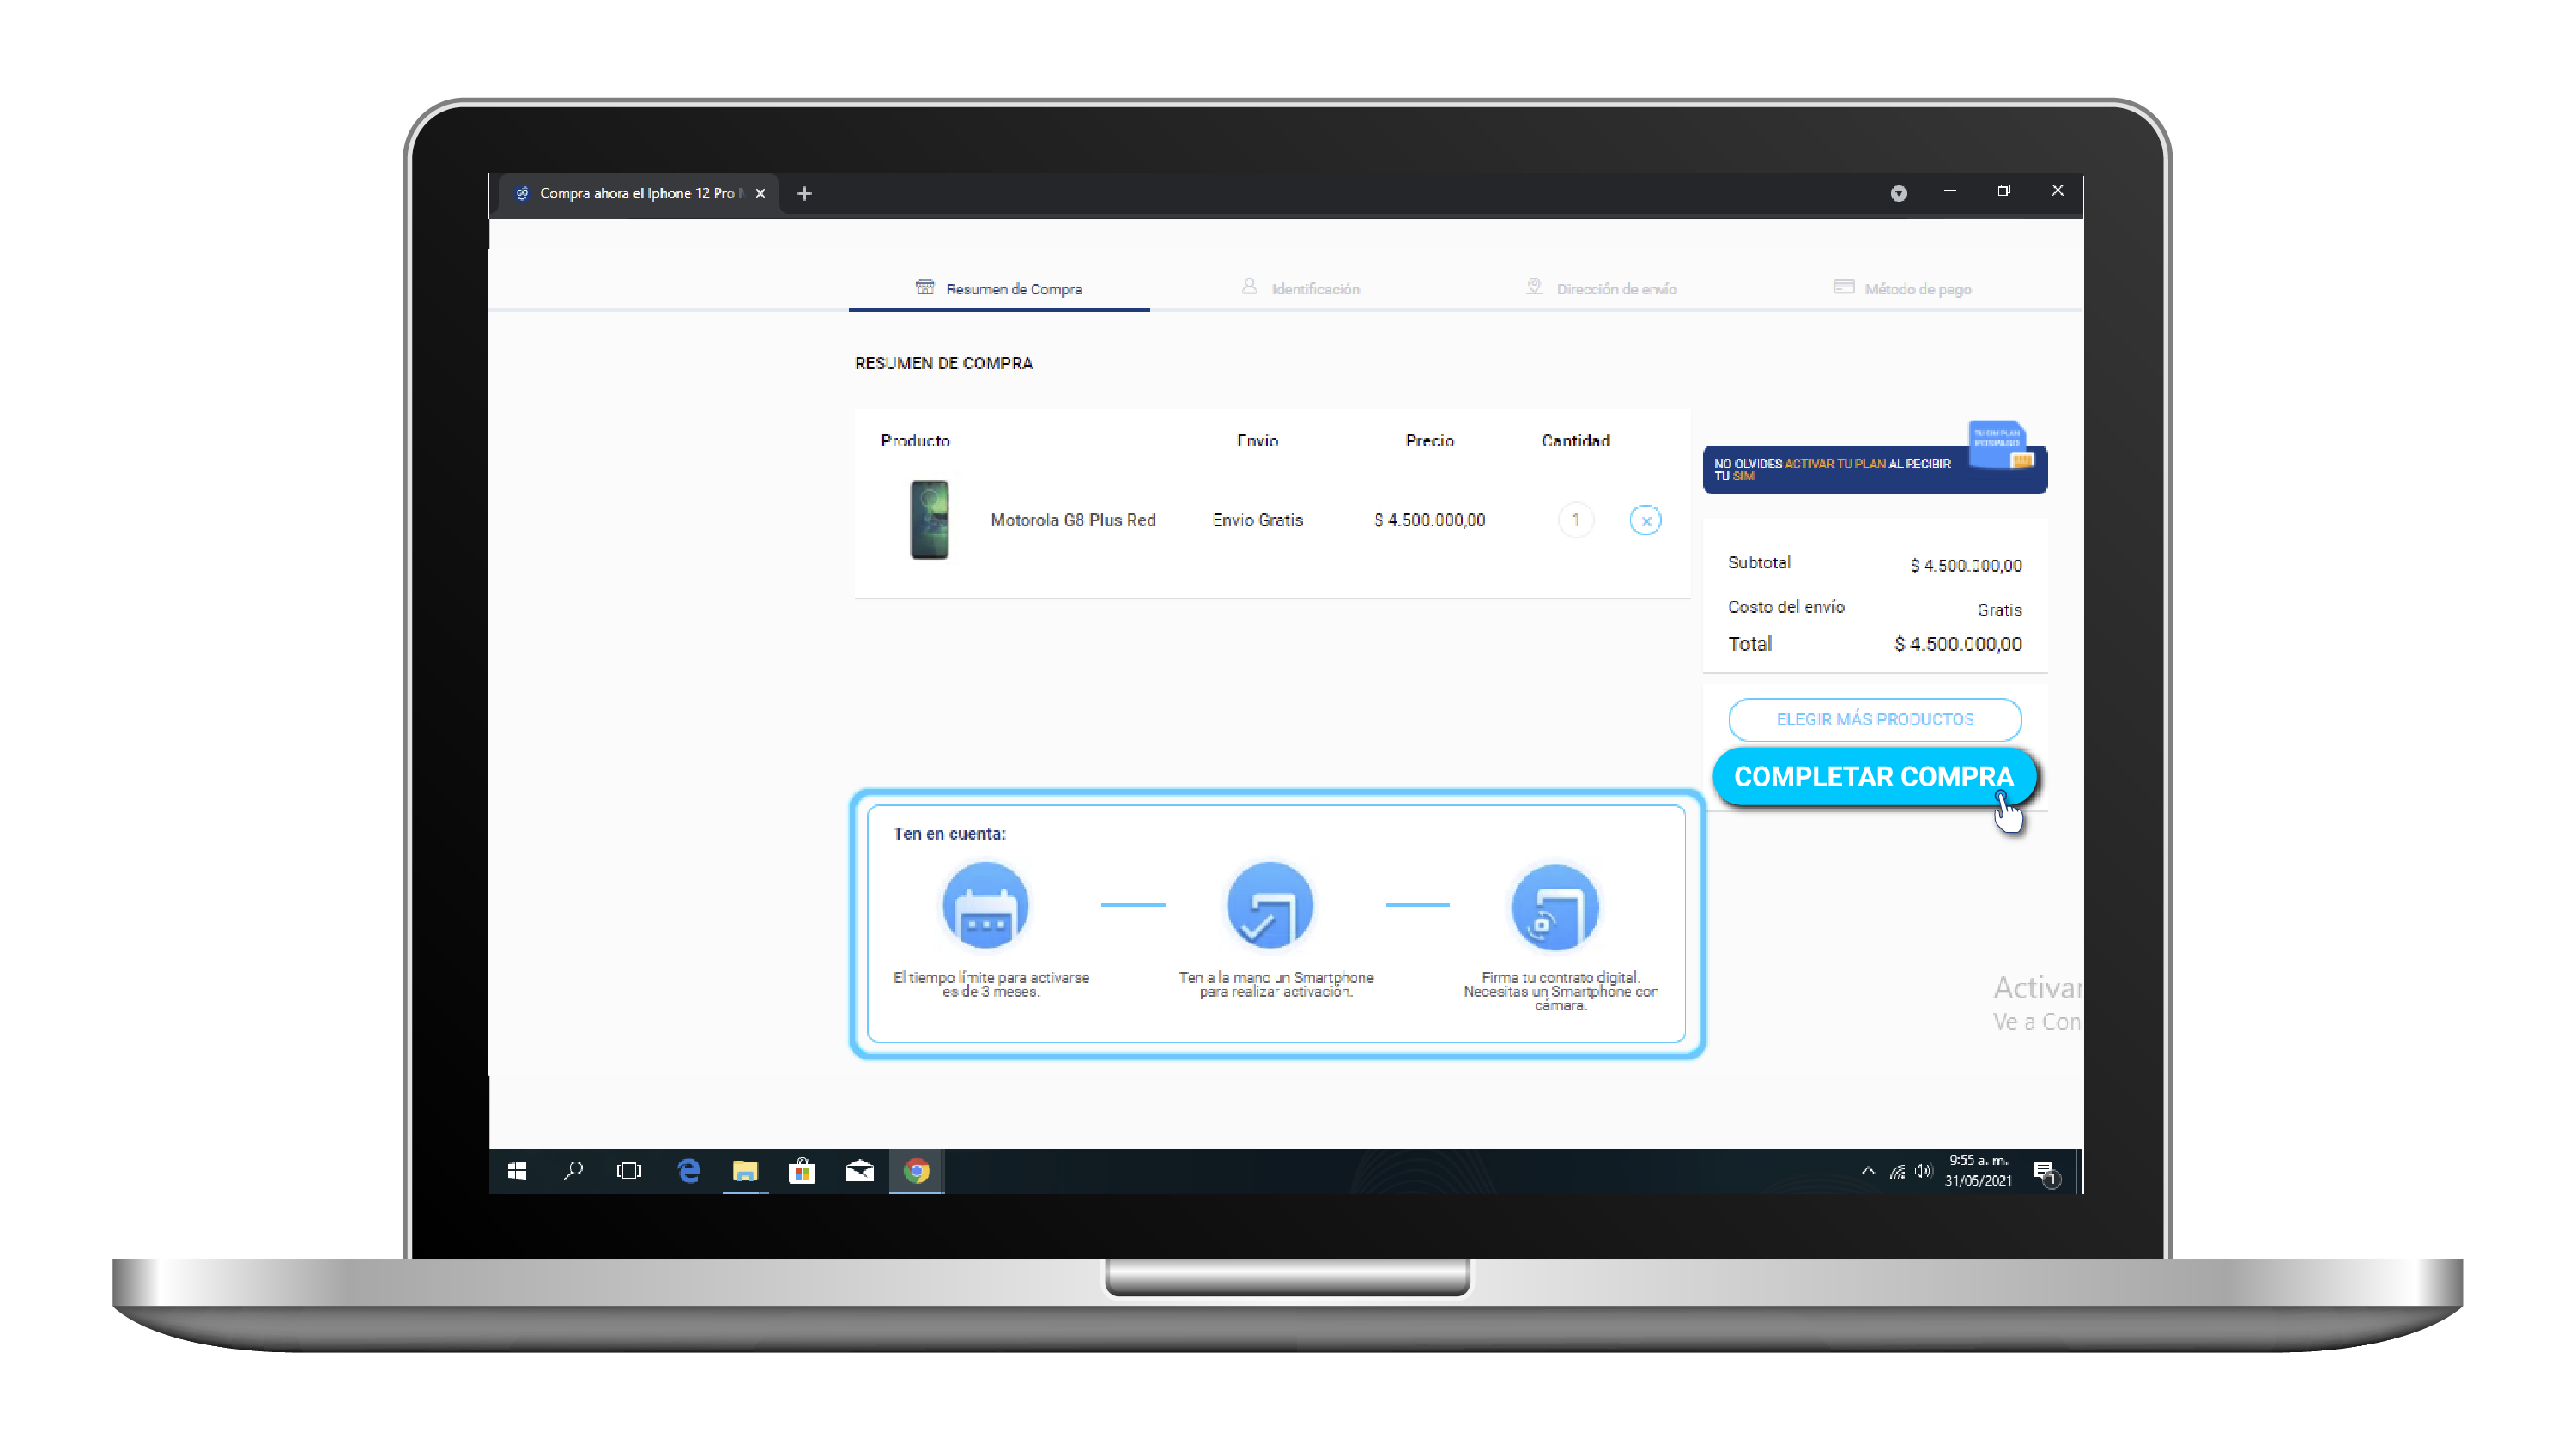Click the RESUMEN DE COMPRA heading
Viewport: 2576px width, 1450px height.
pos(943,364)
